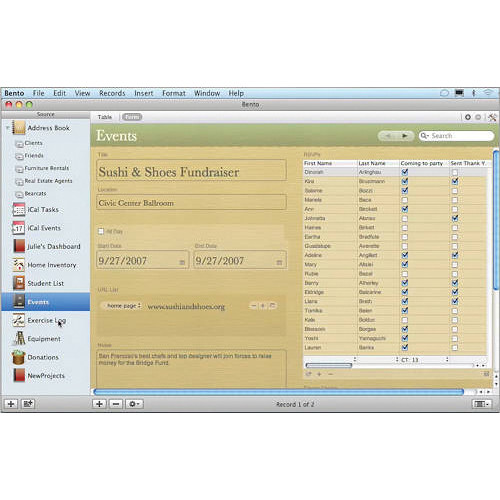Open the www.sushiandshoes.org link
This screenshot has height=500, width=500.
coord(186,307)
